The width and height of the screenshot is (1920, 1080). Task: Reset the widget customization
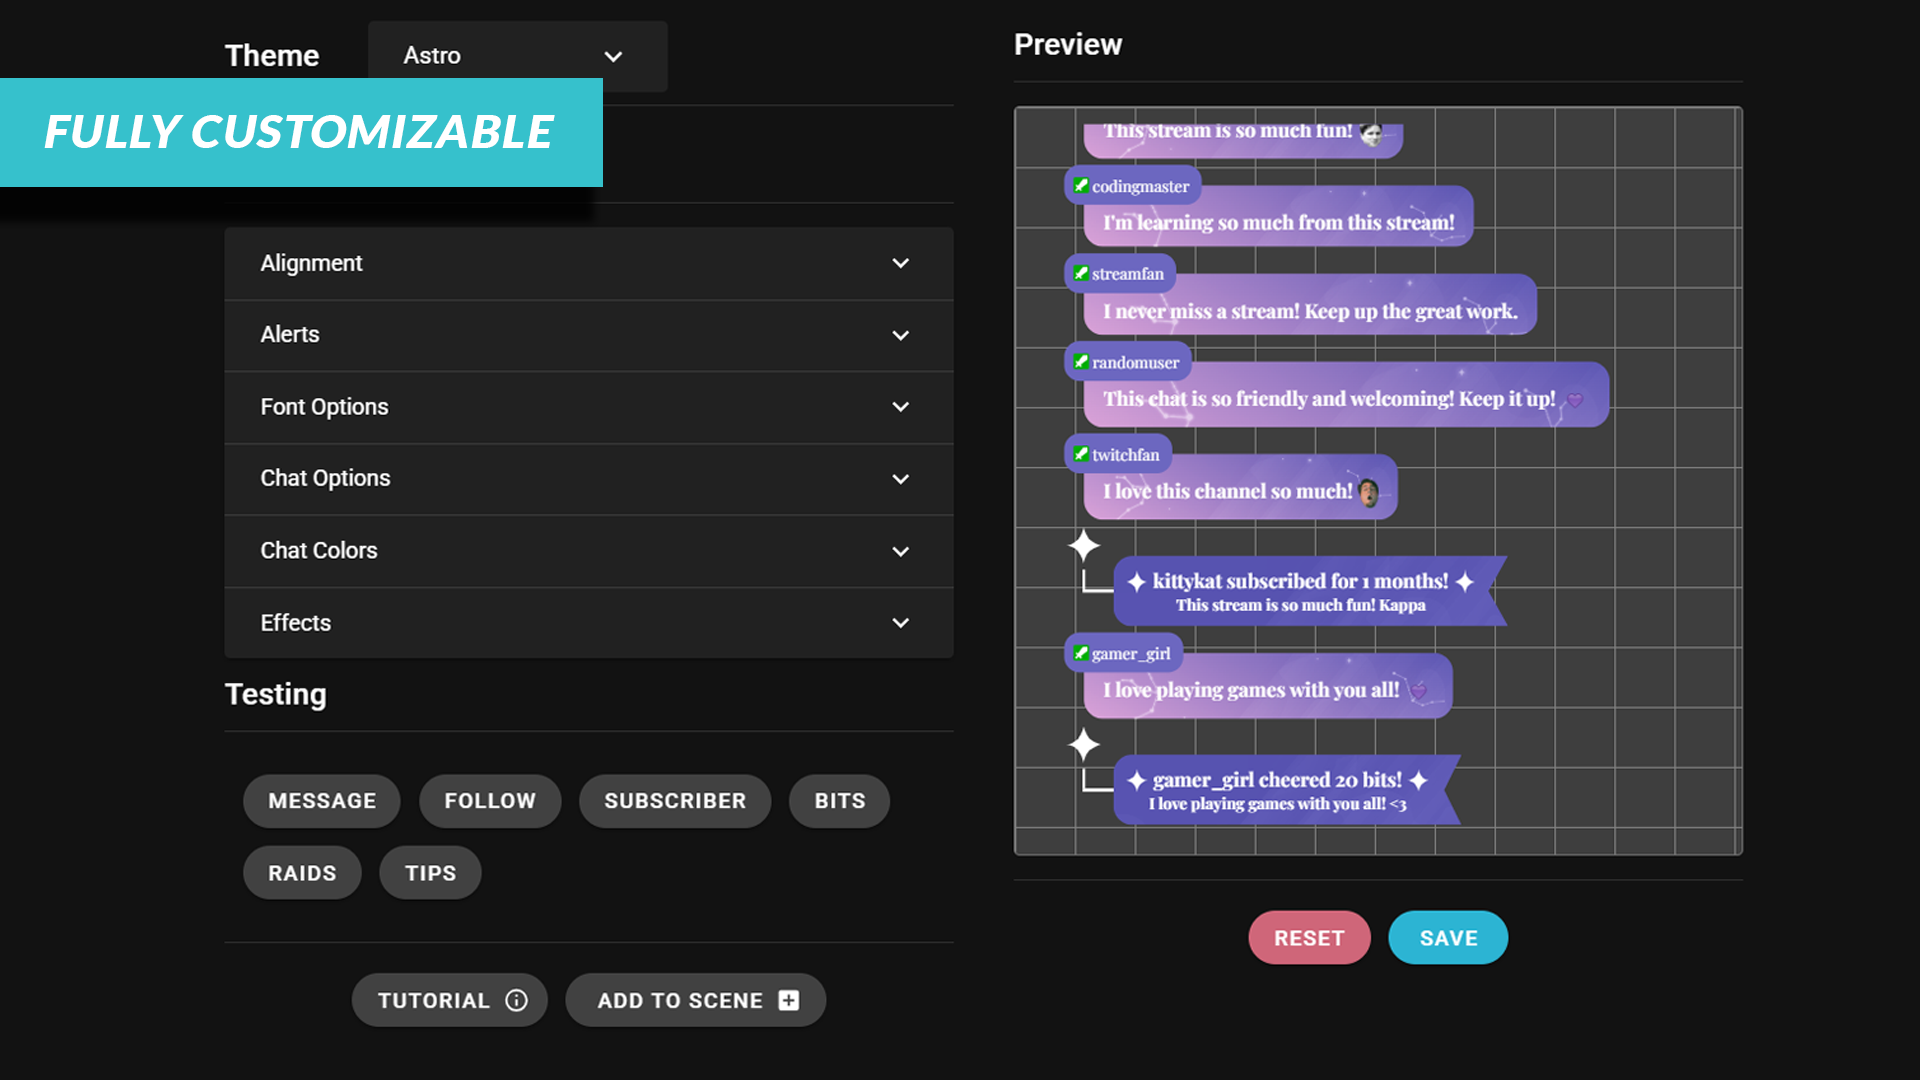(1308, 937)
